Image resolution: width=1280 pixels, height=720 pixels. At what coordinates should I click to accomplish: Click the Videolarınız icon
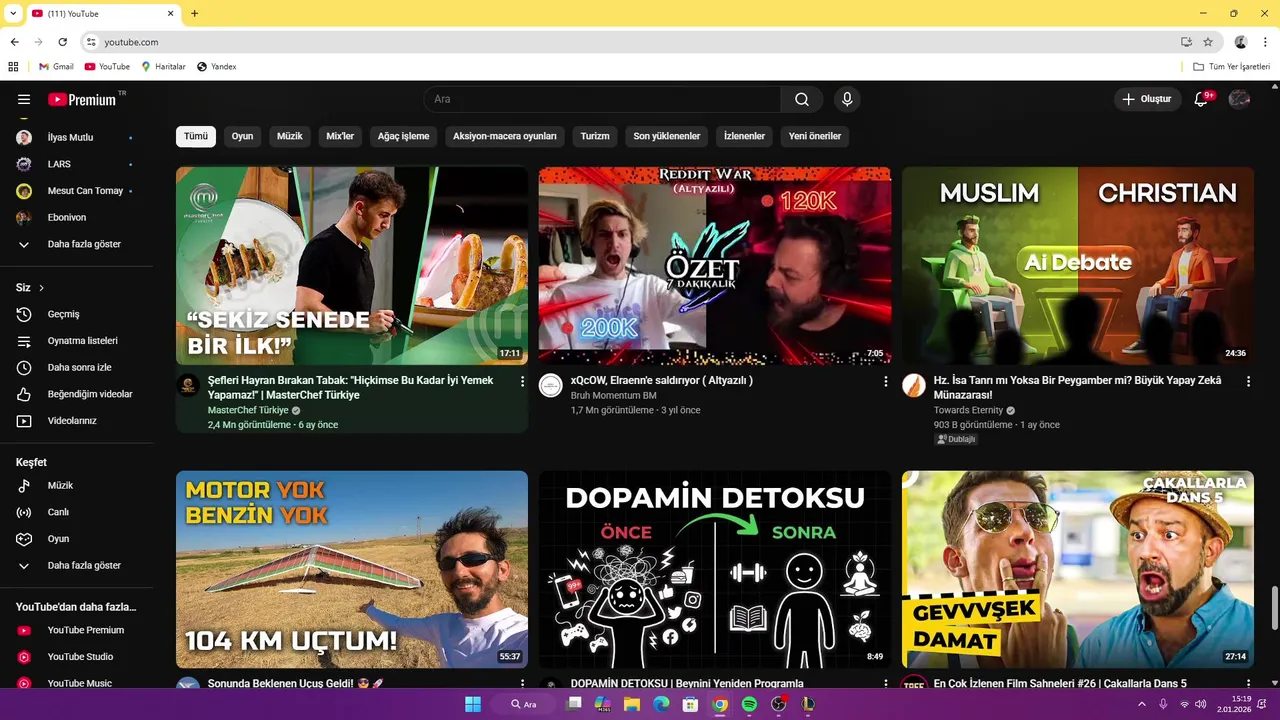(x=24, y=421)
